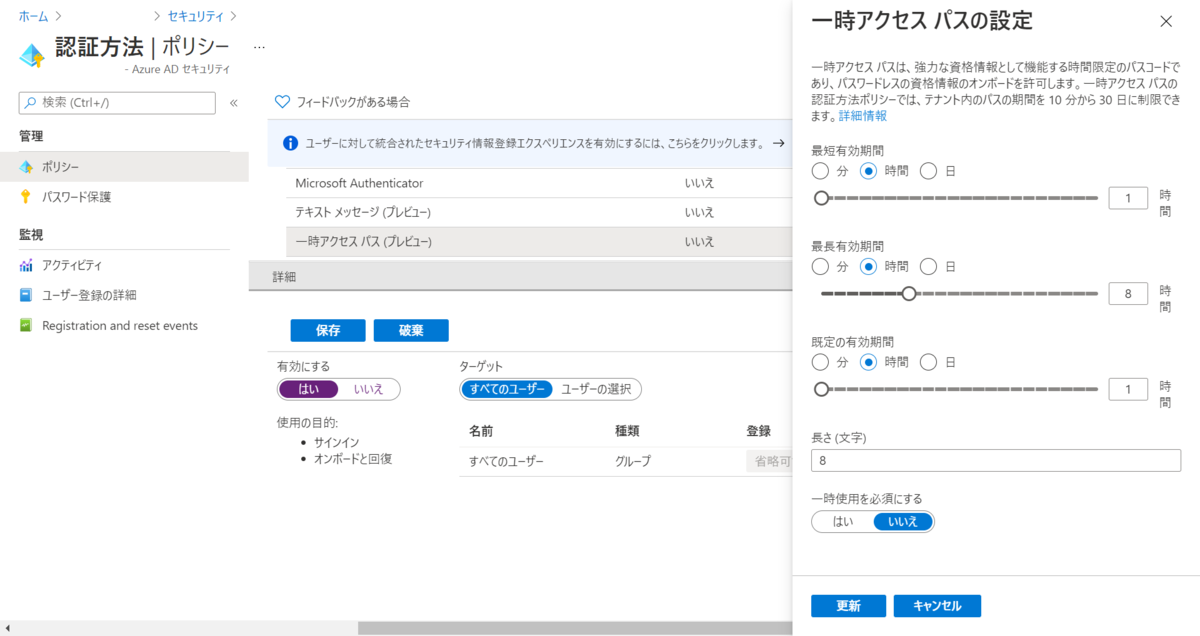Click the 省略可 registration dropdown
The width and height of the screenshot is (1200, 636).
(x=768, y=461)
